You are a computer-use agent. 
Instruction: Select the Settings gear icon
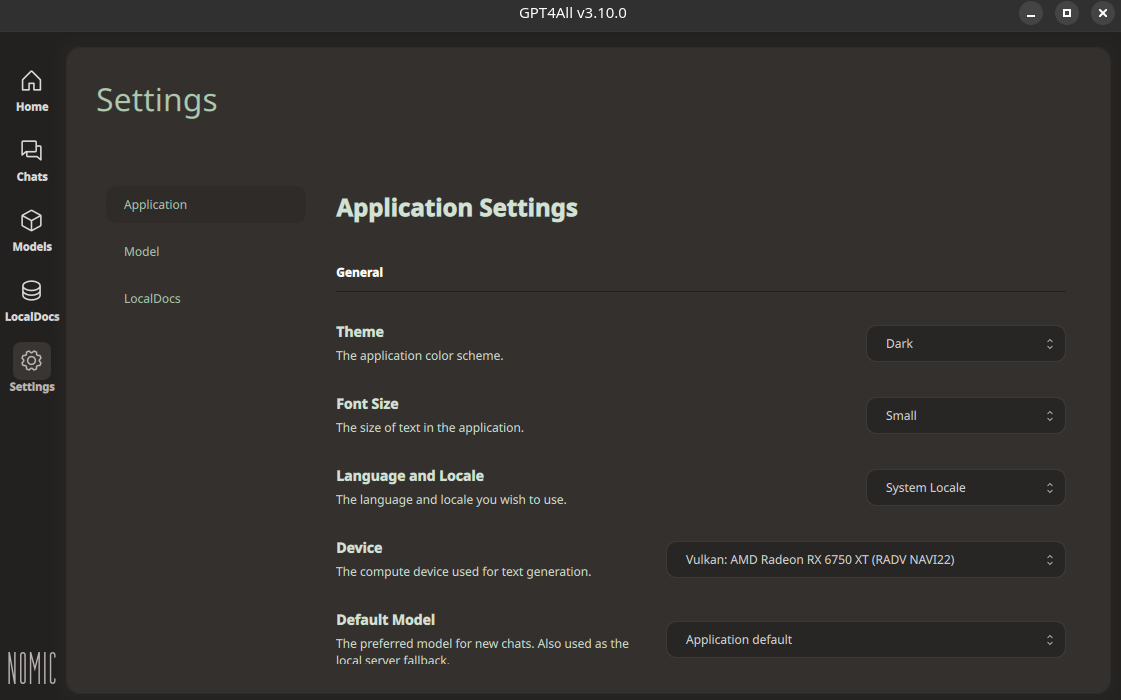click(x=31, y=361)
